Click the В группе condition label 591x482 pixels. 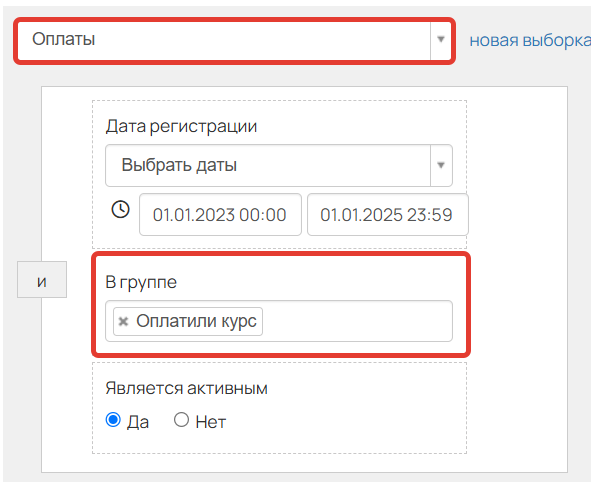coord(141,282)
